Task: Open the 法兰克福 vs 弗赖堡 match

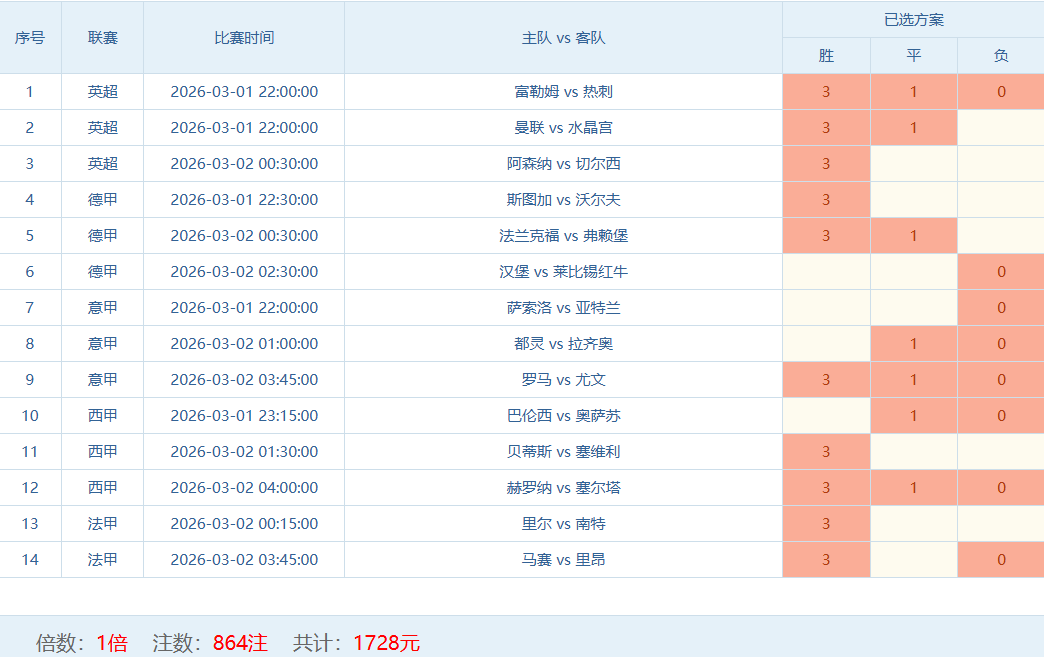Action: [563, 236]
